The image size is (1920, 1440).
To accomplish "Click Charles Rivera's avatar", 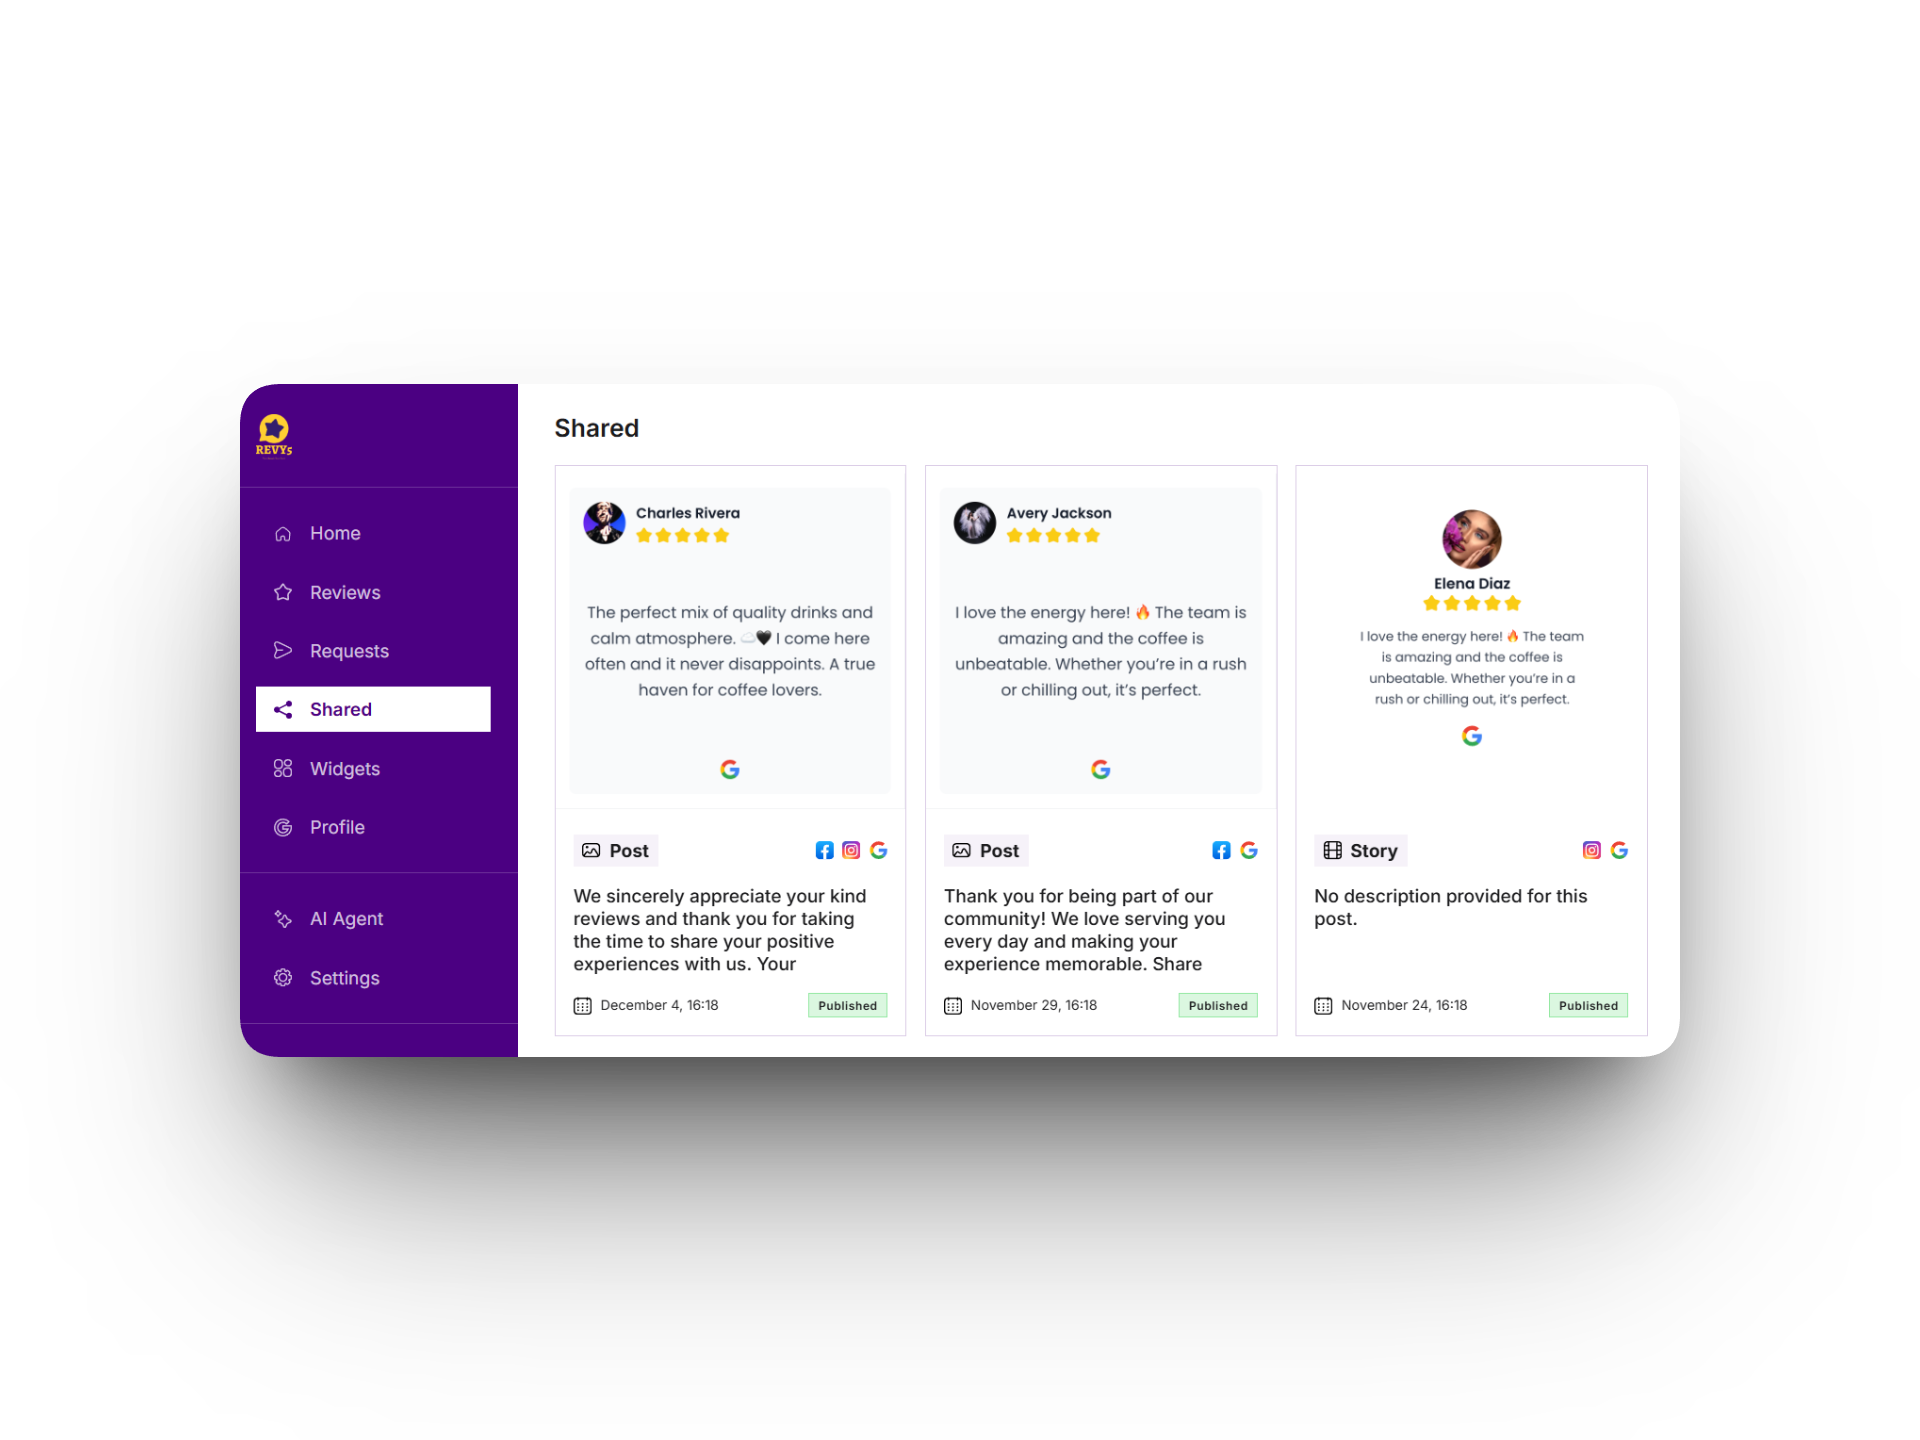I will pyautogui.click(x=604, y=523).
